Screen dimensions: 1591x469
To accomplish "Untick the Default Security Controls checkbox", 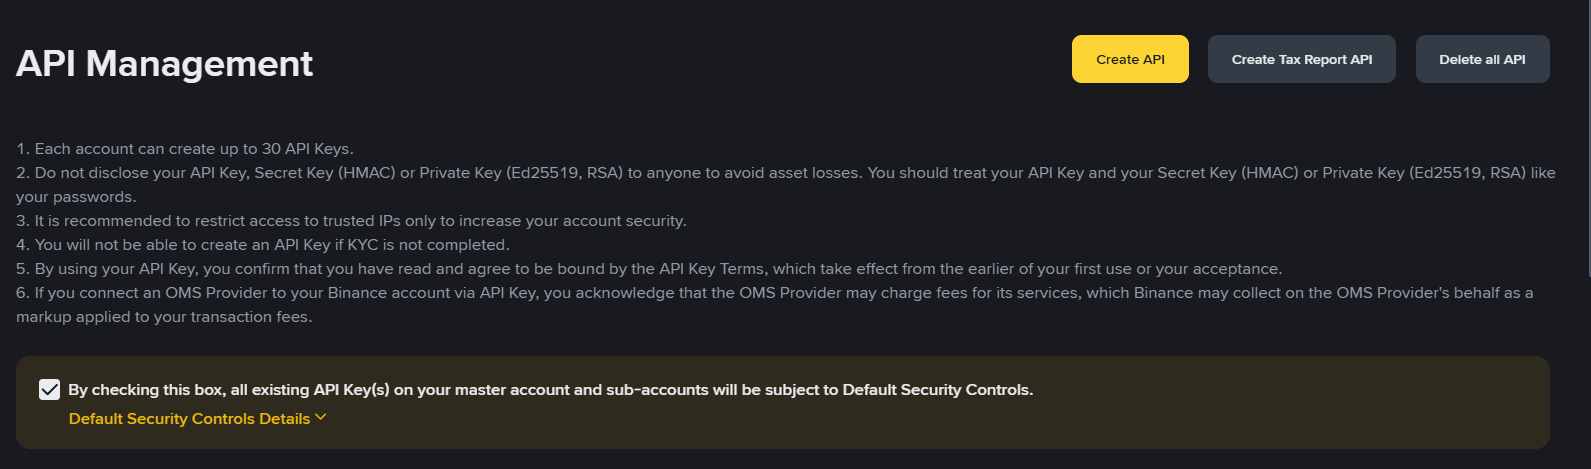I will coord(49,389).
